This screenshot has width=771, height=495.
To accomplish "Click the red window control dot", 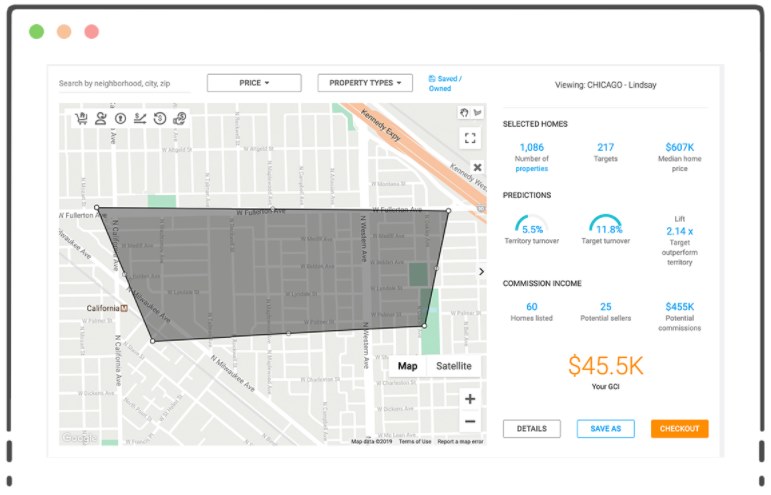I will [x=91, y=31].
